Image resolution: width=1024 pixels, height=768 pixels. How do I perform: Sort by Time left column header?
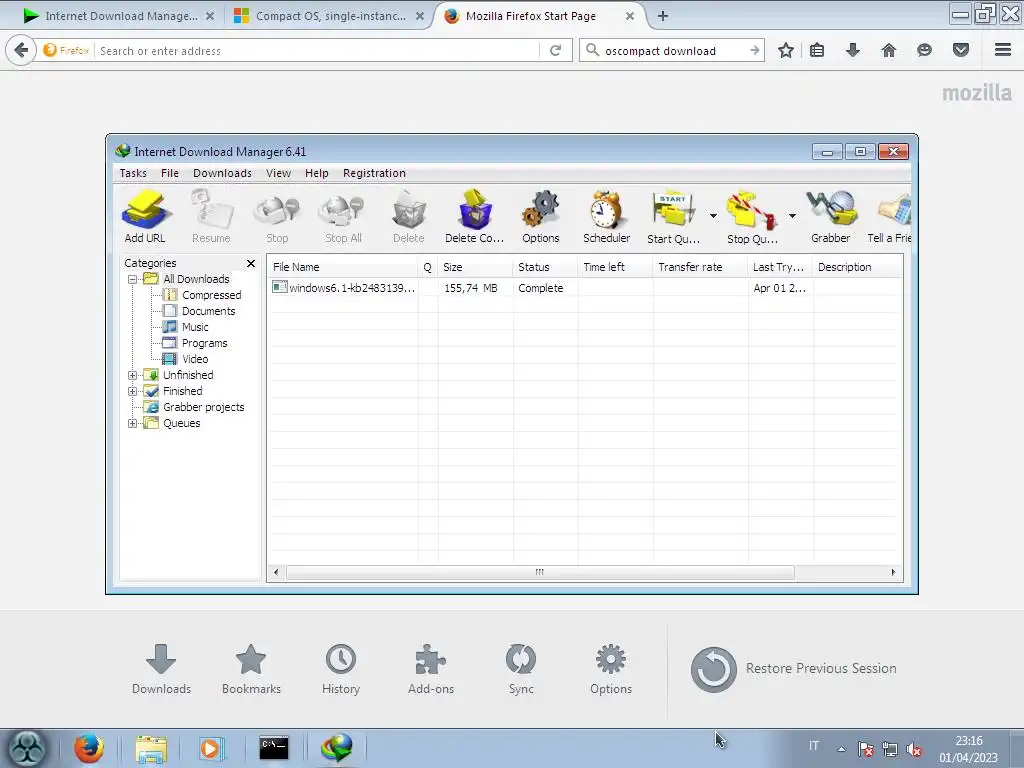coord(615,267)
